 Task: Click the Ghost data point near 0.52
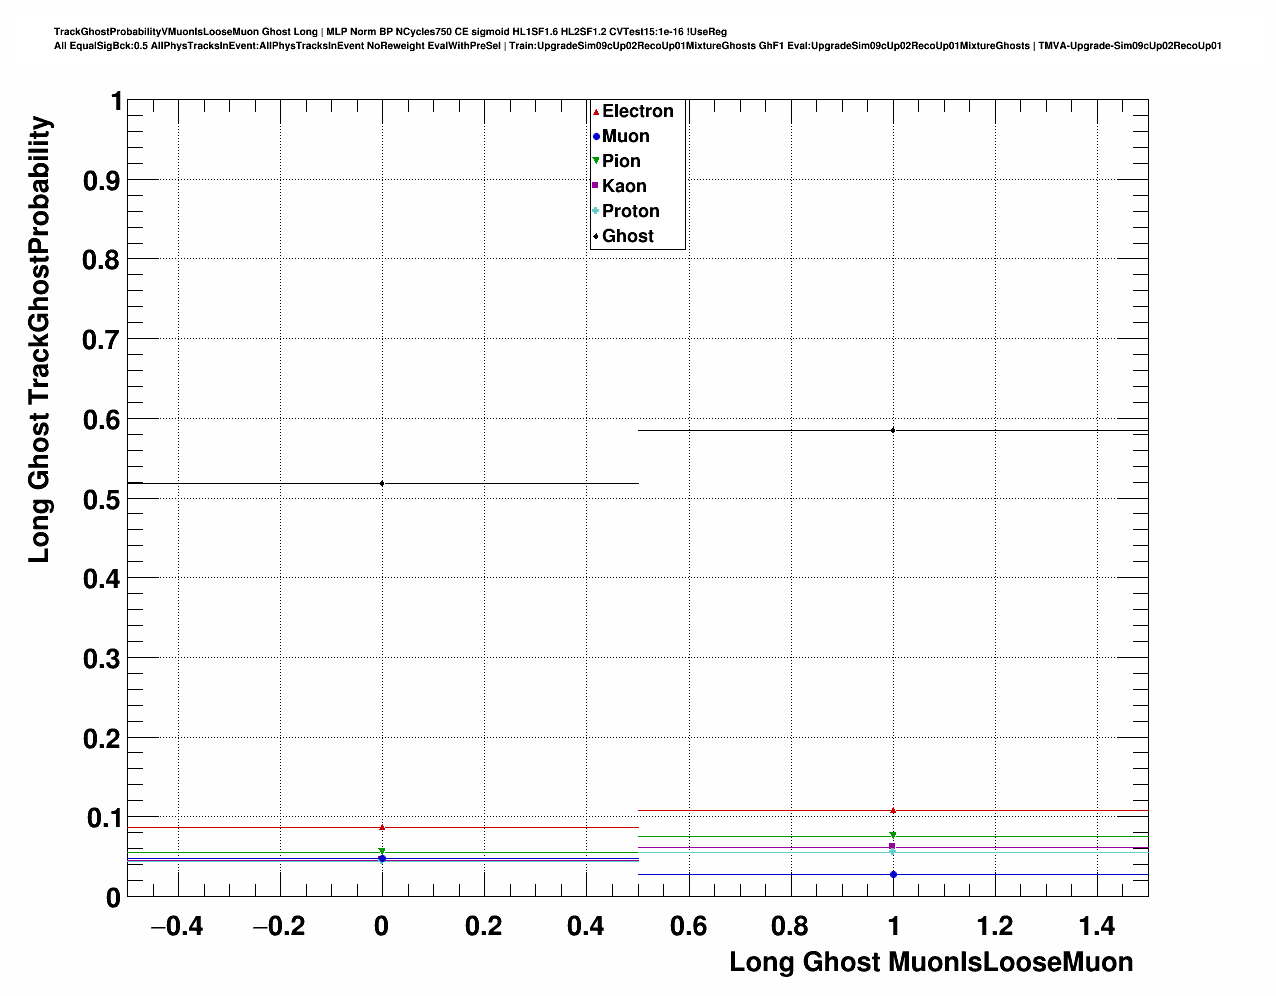click(x=382, y=484)
